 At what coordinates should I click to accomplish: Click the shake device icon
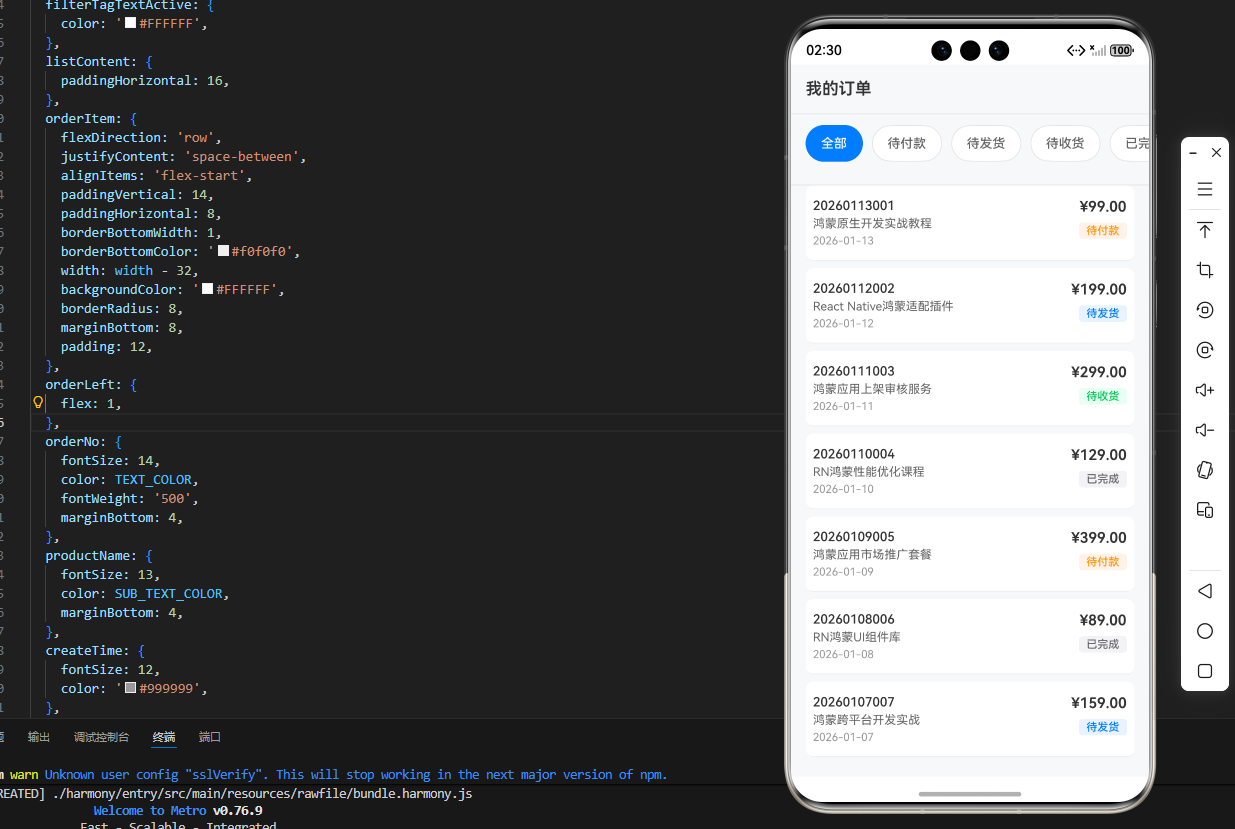1205,470
